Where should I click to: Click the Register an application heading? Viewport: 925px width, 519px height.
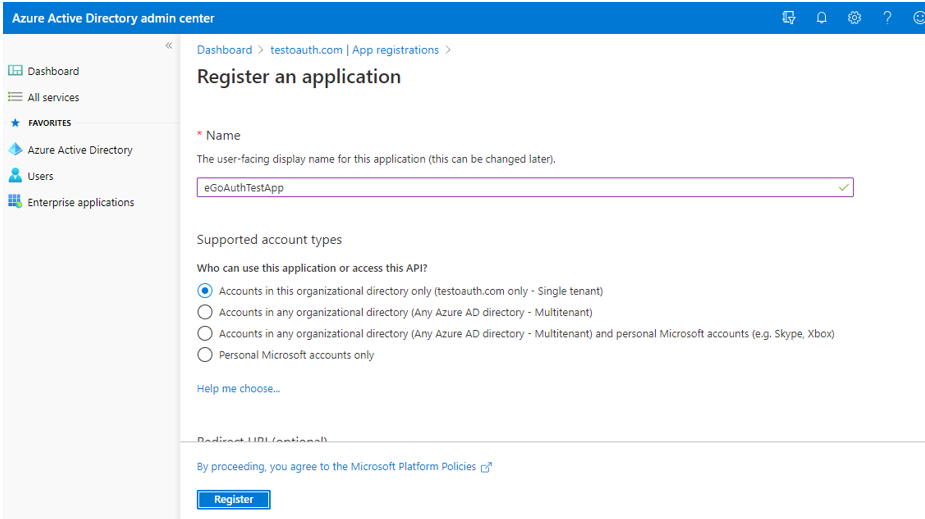point(299,77)
